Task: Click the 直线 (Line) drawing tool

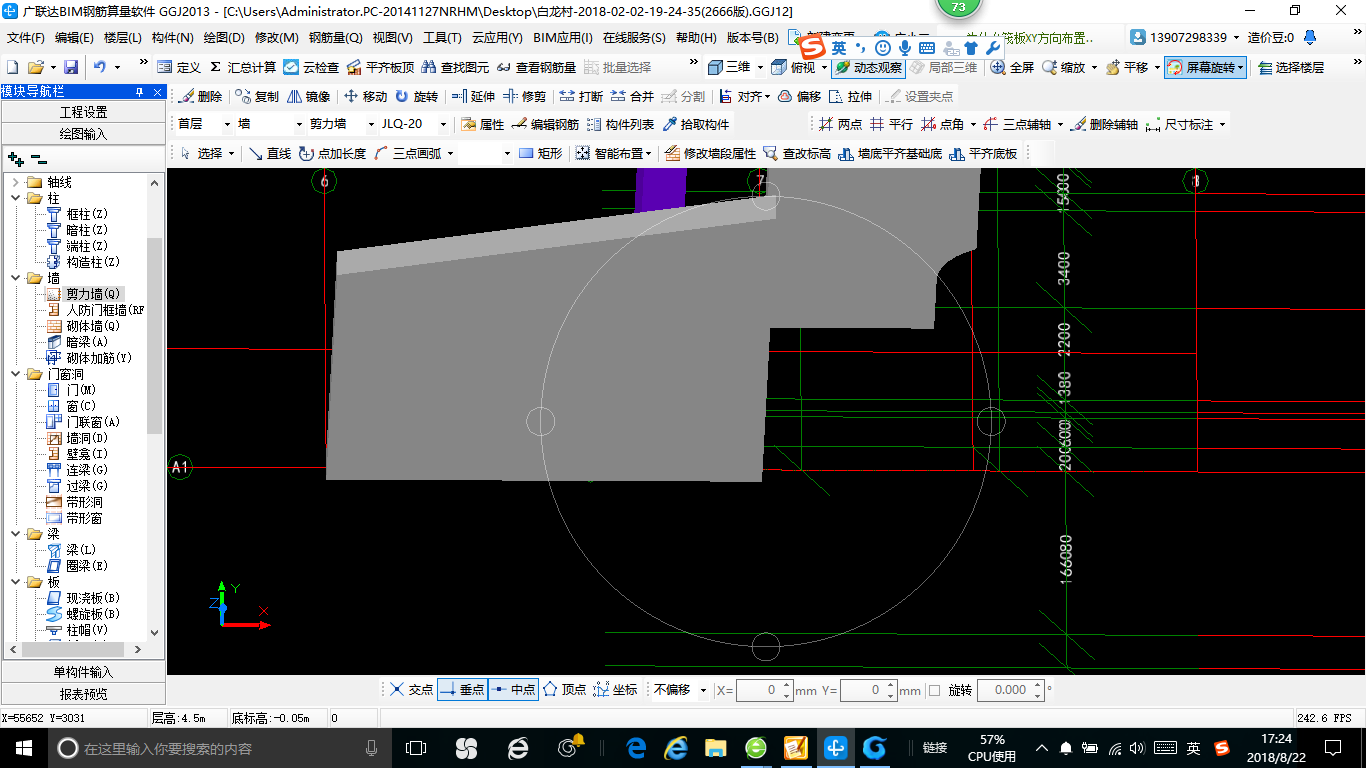Action: pos(269,153)
